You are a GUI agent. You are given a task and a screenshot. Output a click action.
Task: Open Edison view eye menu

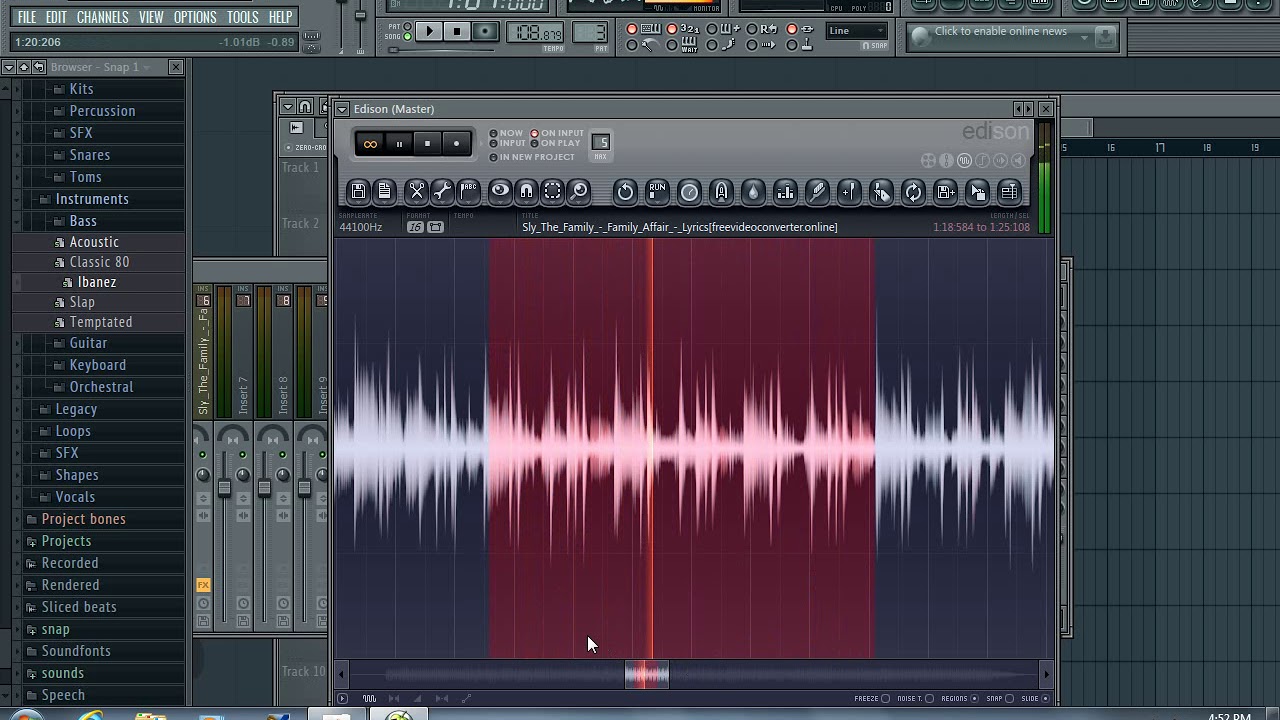pos(500,191)
